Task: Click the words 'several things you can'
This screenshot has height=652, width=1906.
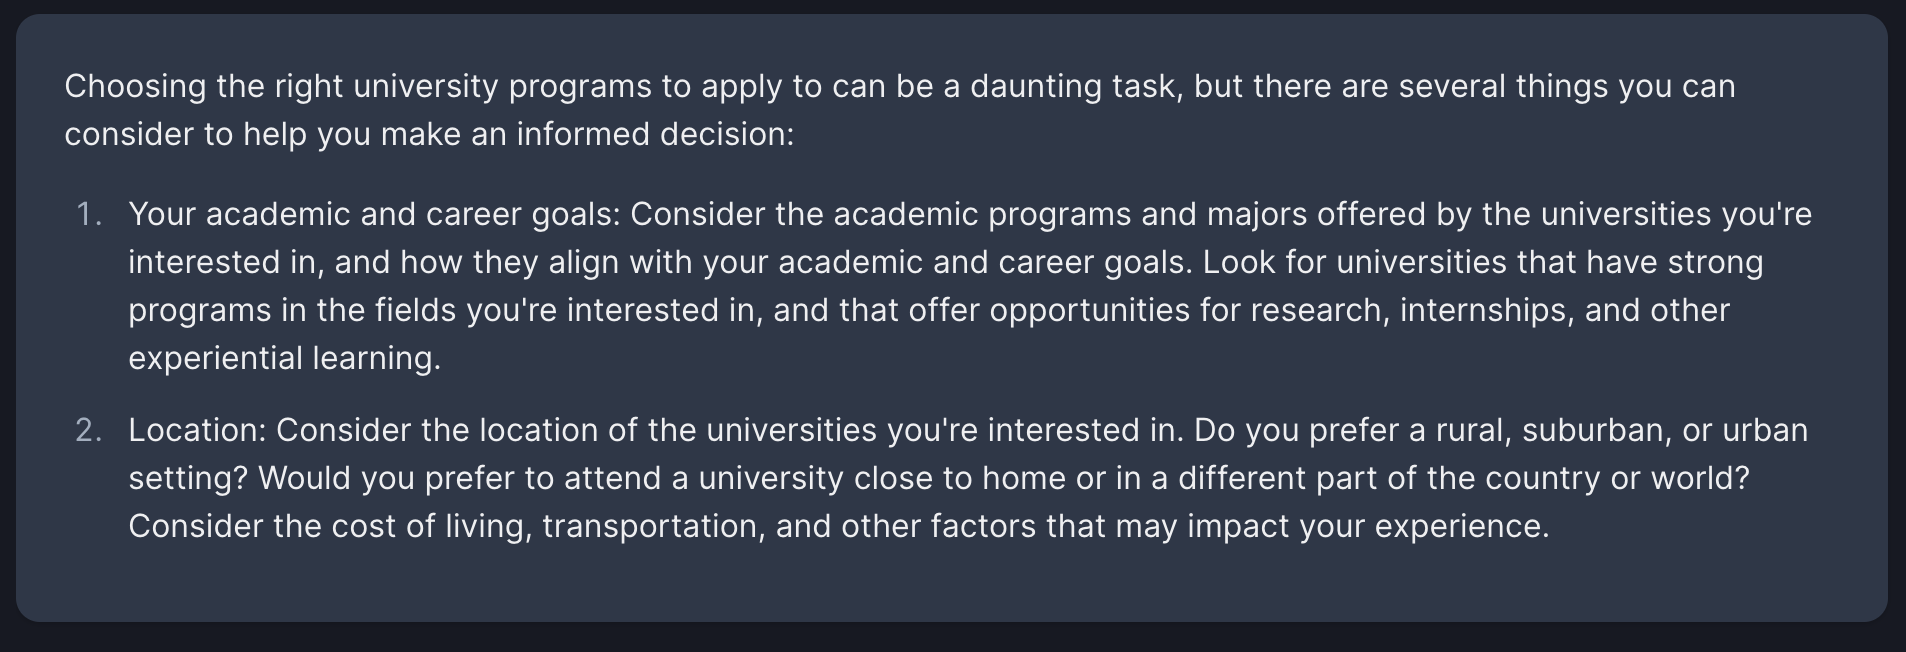Action: coord(1567,87)
